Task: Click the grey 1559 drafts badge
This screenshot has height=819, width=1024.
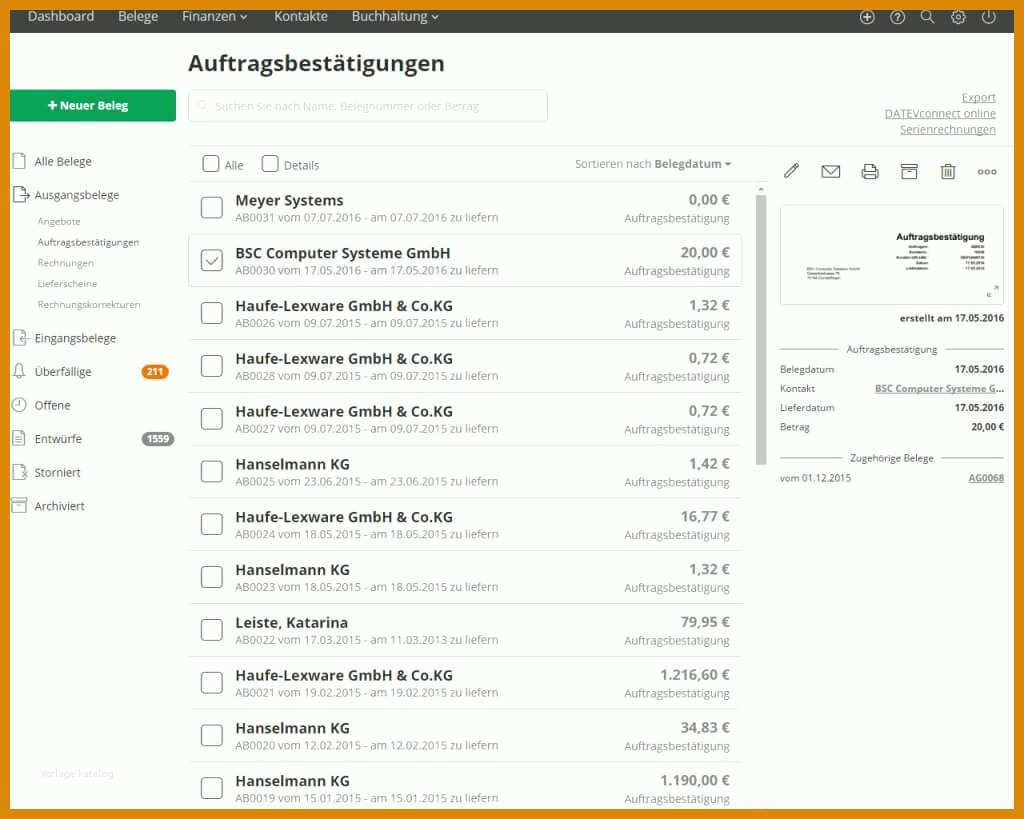Action: coord(157,439)
